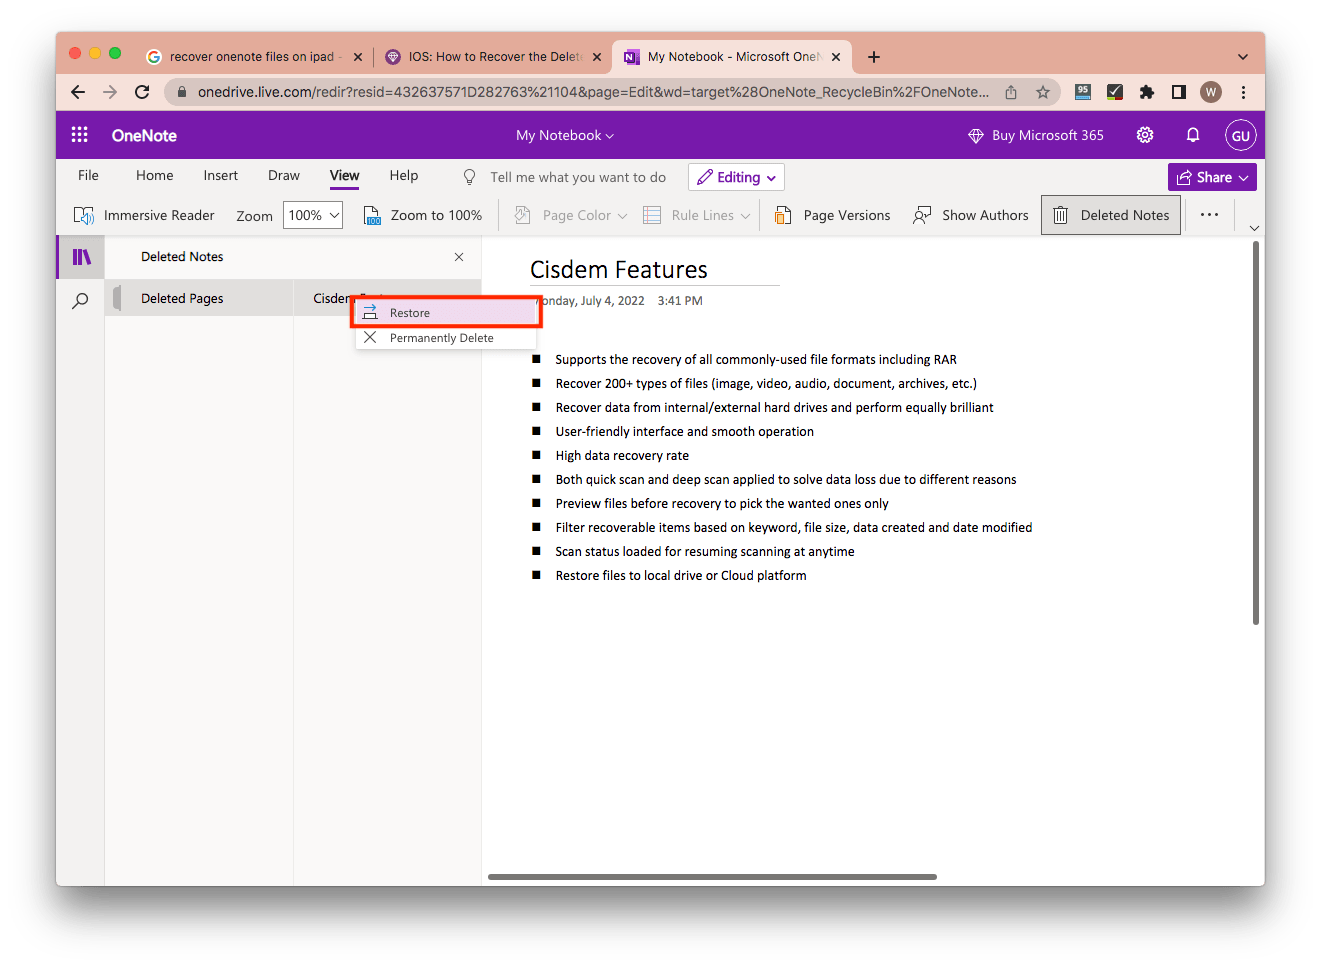
Task: Expand the My Notebook title dropdown
Action: (565, 135)
